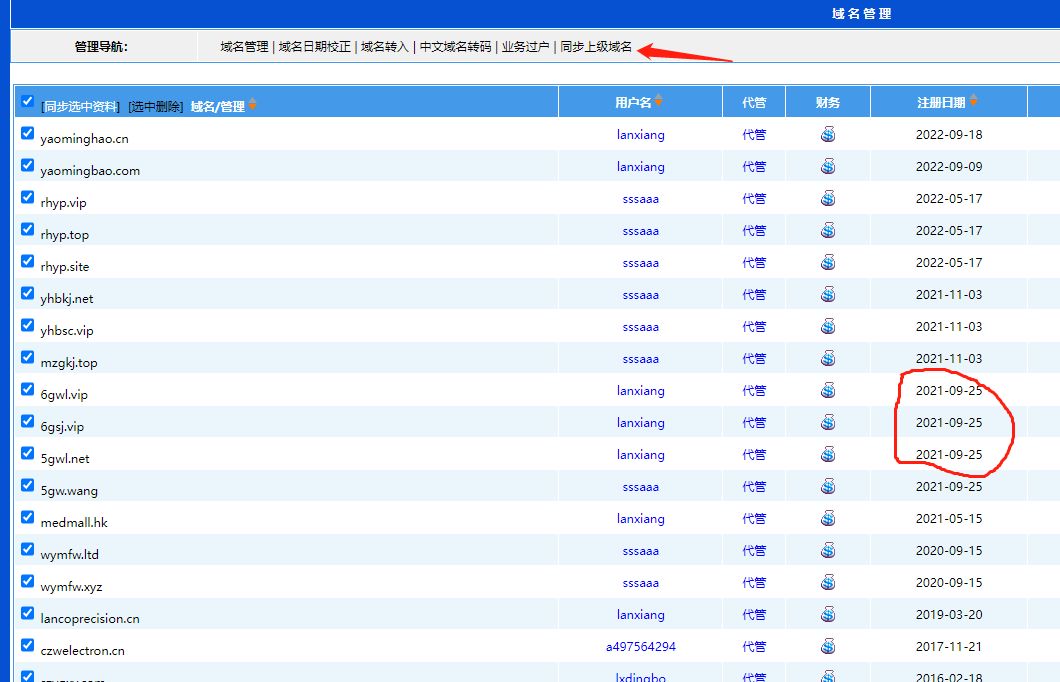Sort by 域名/管理 column arrow
This screenshot has width=1060, height=682.
253,105
